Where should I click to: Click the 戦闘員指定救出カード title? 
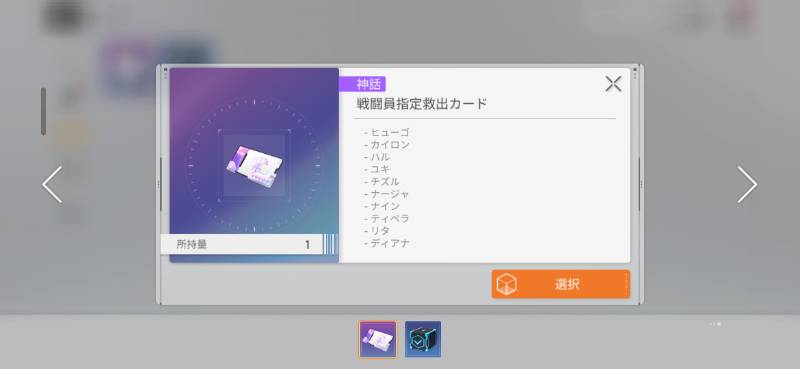point(422,104)
